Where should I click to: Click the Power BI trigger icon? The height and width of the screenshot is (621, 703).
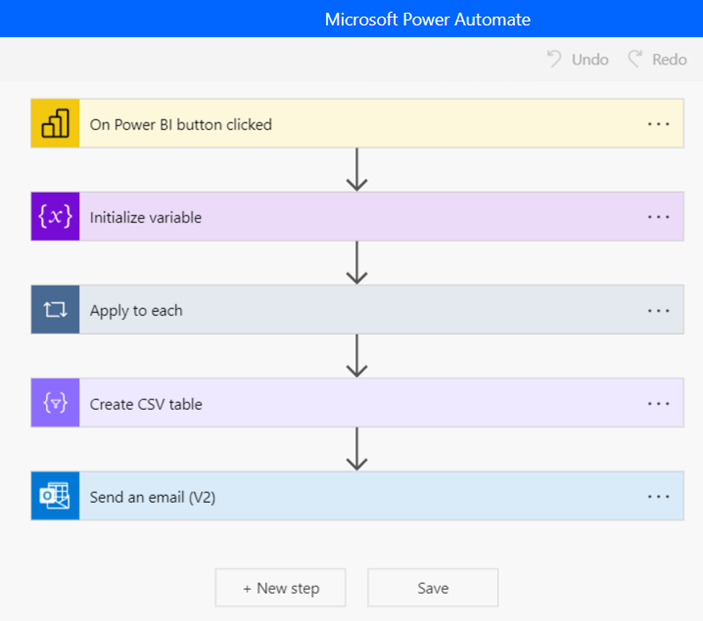pyautogui.click(x=55, y=123)
